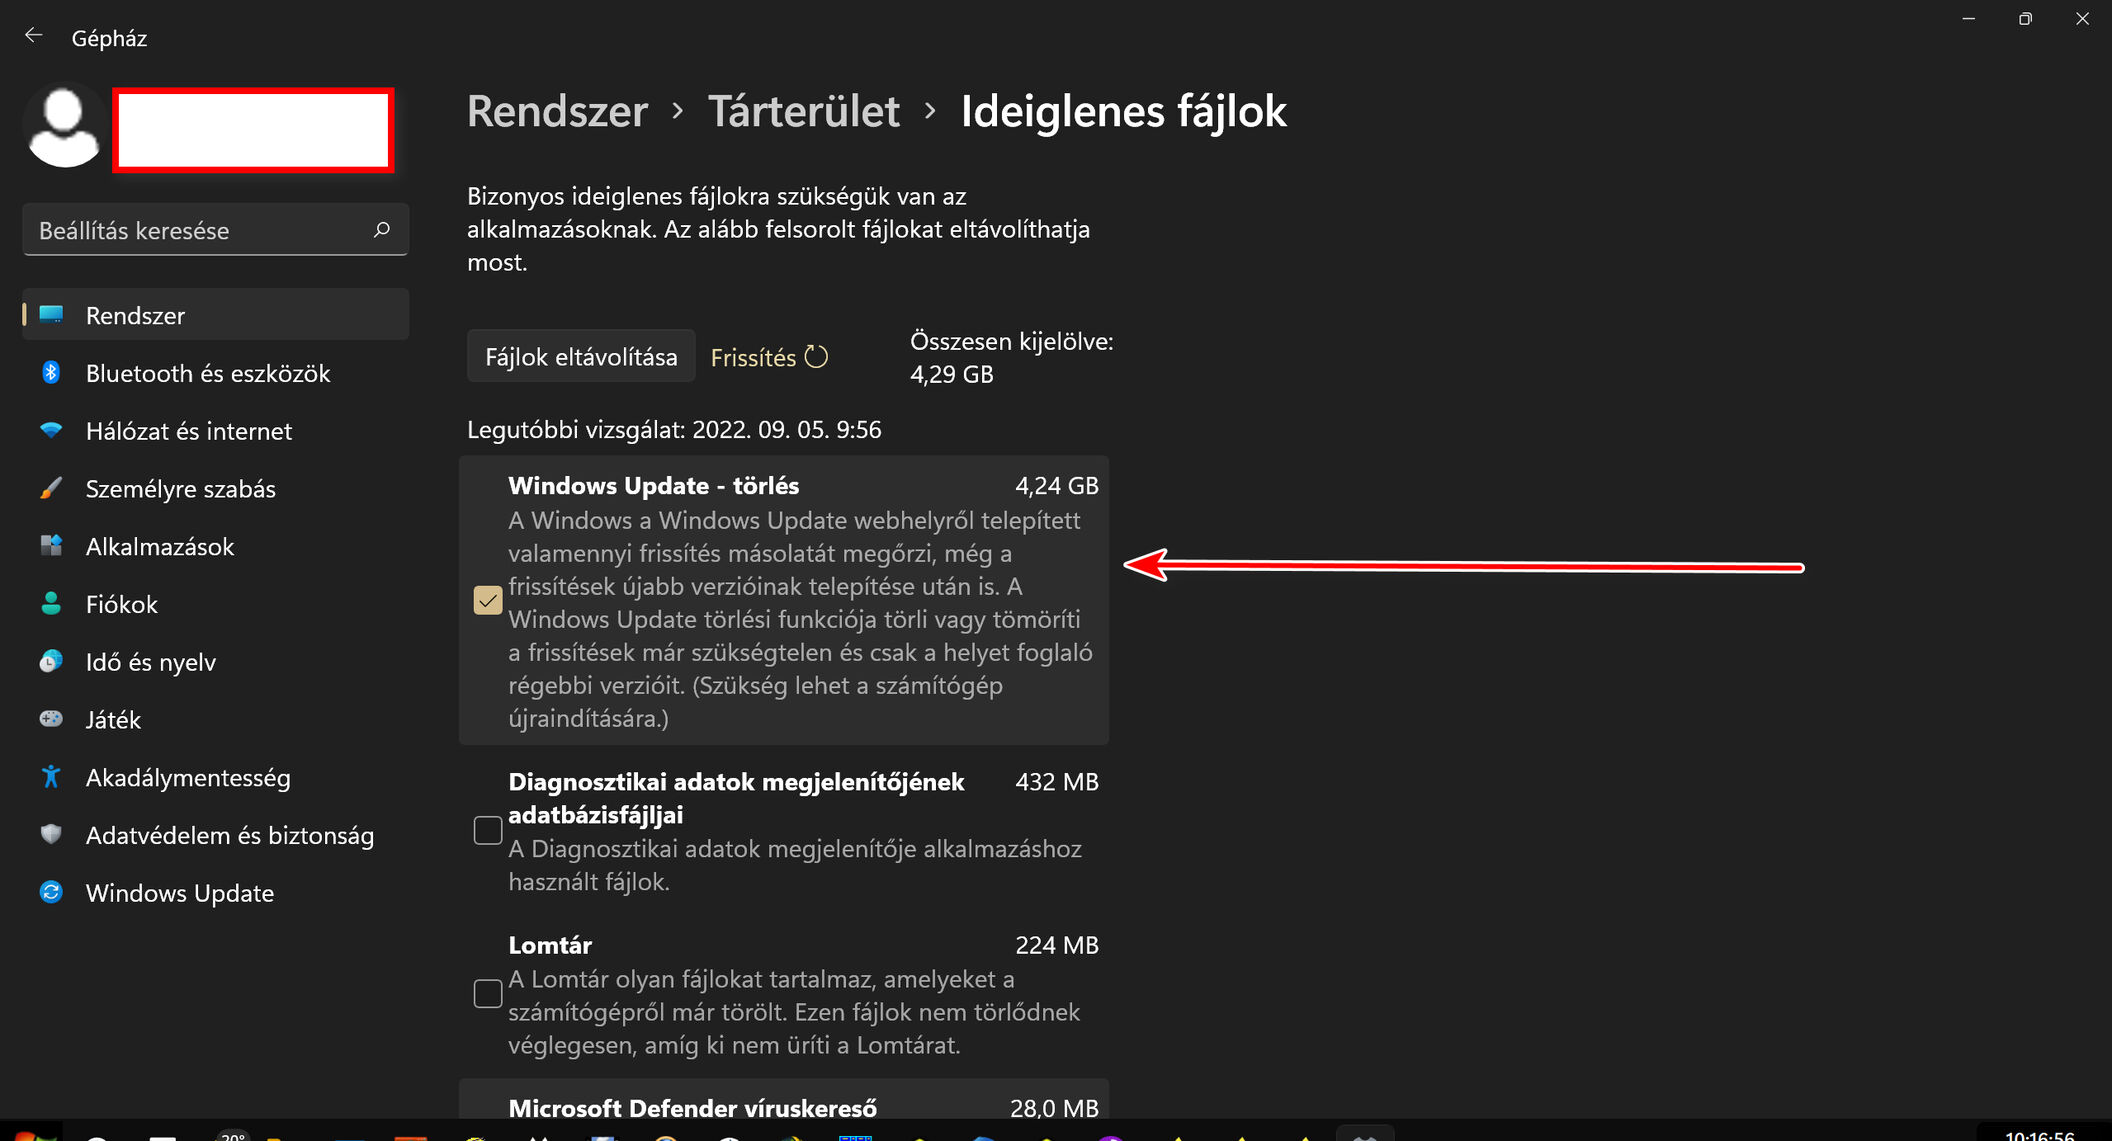
Task: Click the Rendszer monitor icon
Action: (51, 315)
